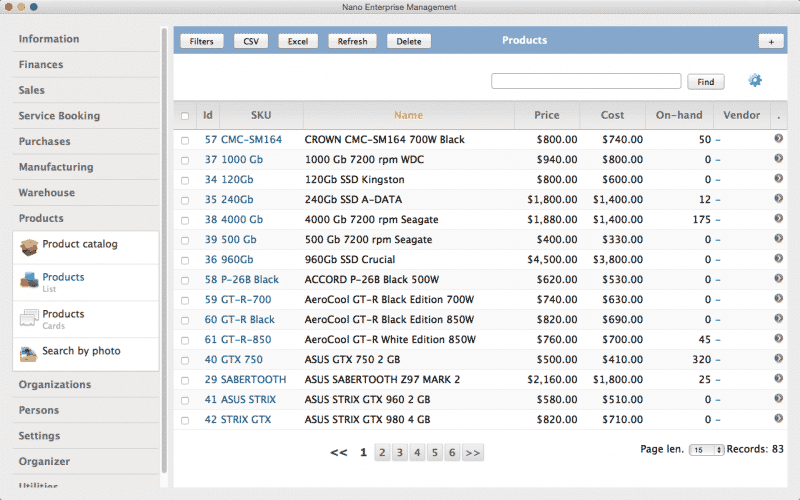Open Products Cards view icon
This screenshot has height=500, width=800.
pyautogui.click(x=29, y=319)
